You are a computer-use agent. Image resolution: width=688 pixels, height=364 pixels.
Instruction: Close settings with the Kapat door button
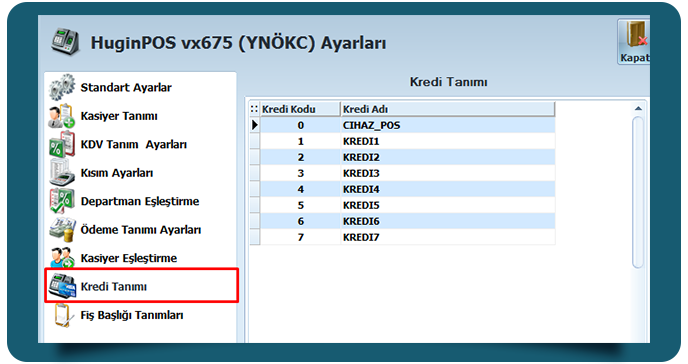(634, 42)
